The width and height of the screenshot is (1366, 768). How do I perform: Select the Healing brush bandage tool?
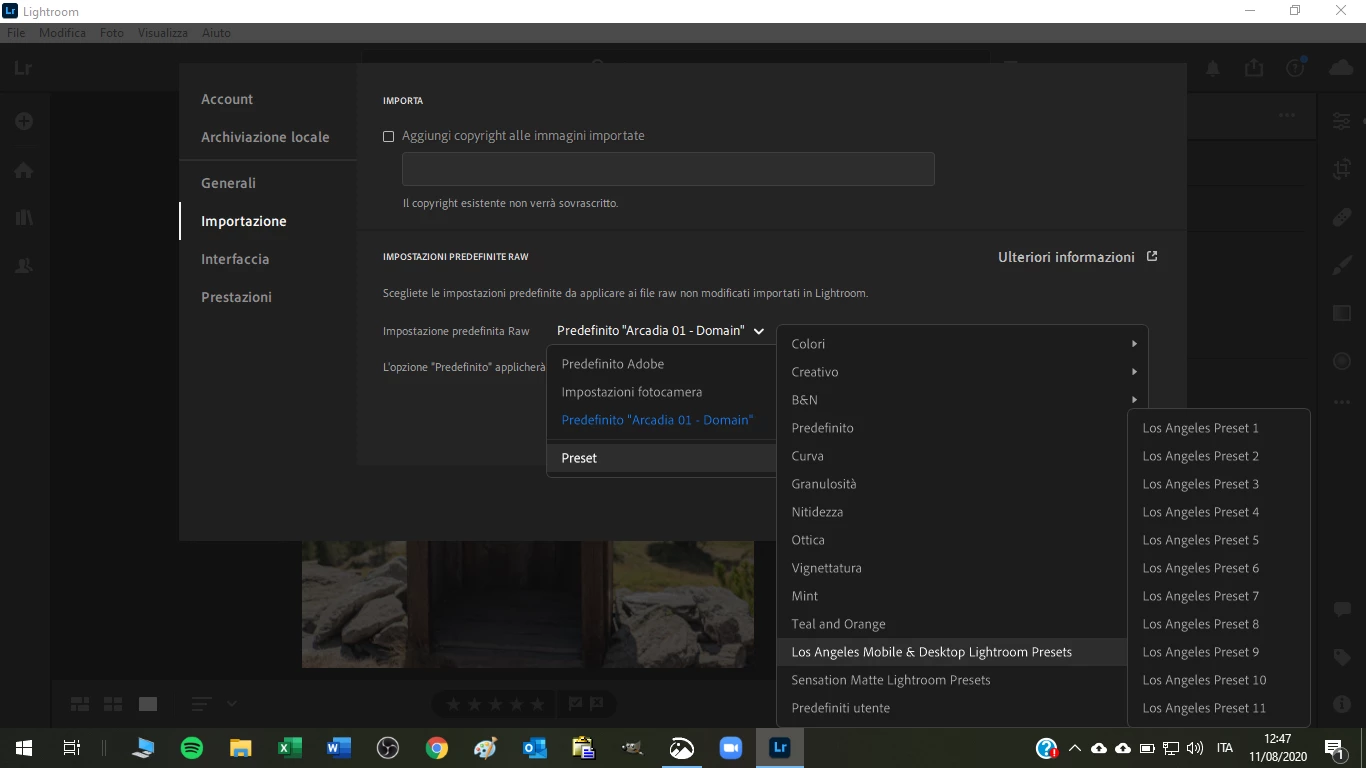1342,217
